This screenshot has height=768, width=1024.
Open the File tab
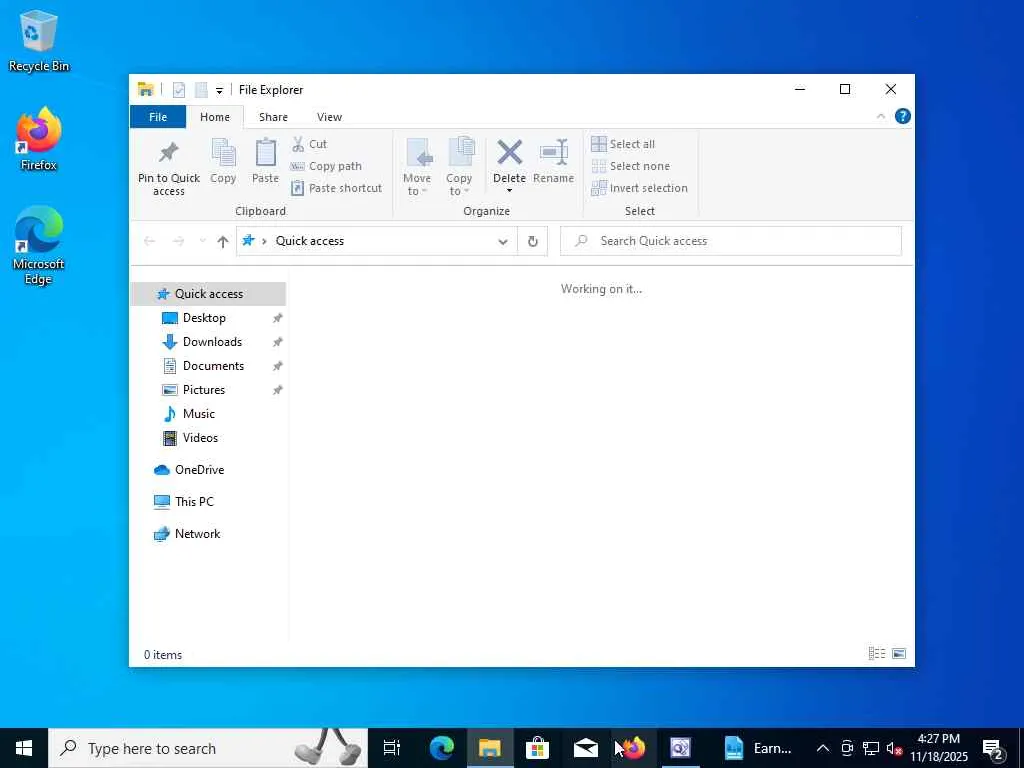pyautogui.click(x=158, y=117)
